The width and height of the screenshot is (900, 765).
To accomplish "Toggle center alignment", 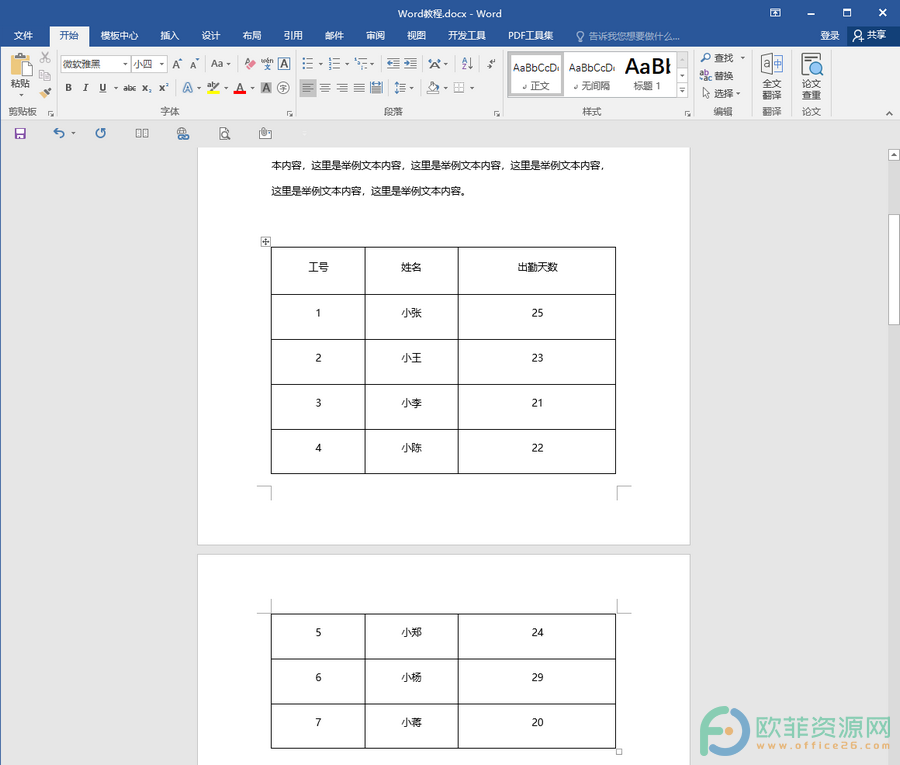I will coord(325,88).
